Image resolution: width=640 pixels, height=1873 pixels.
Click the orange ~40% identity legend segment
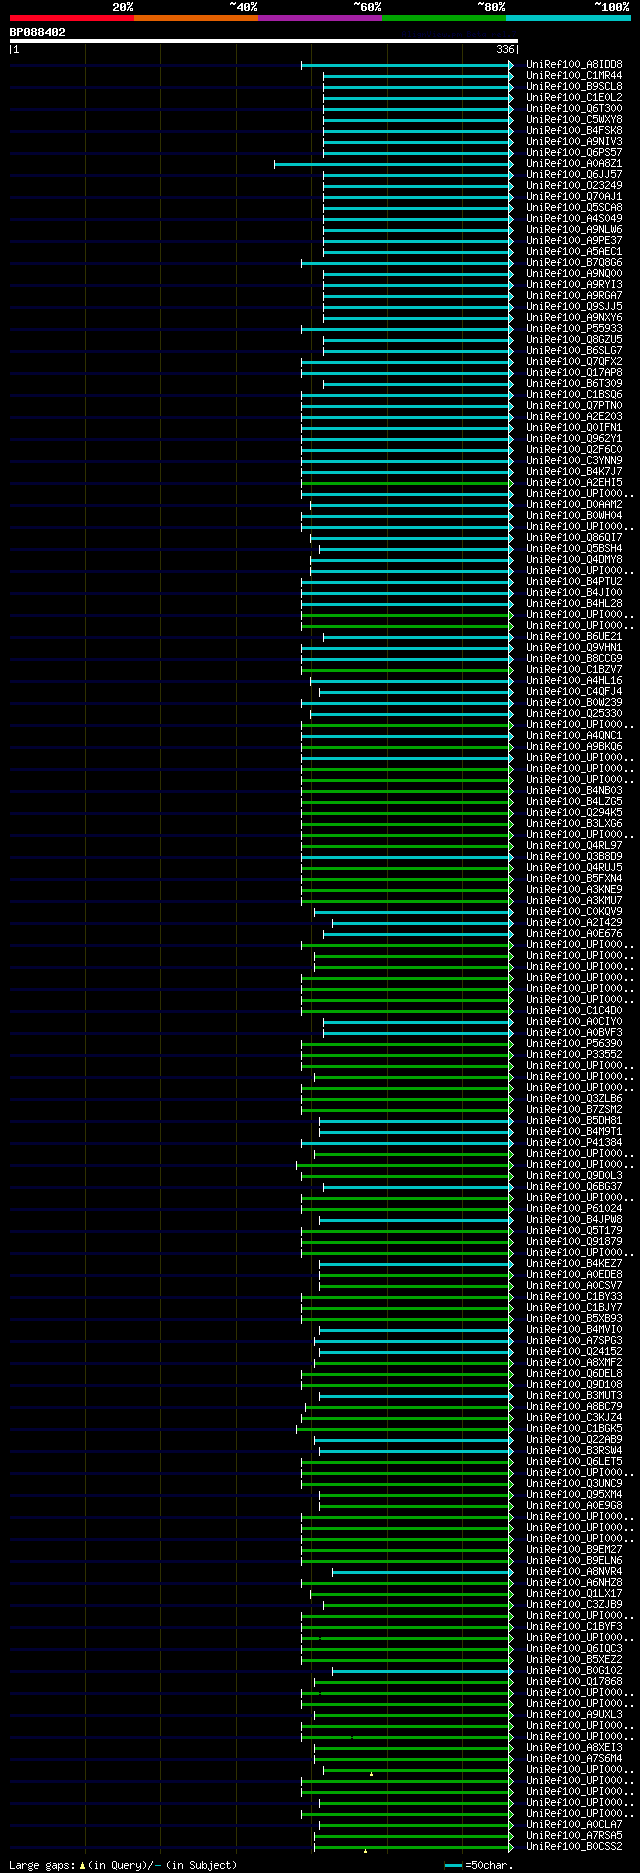(195, 18)
